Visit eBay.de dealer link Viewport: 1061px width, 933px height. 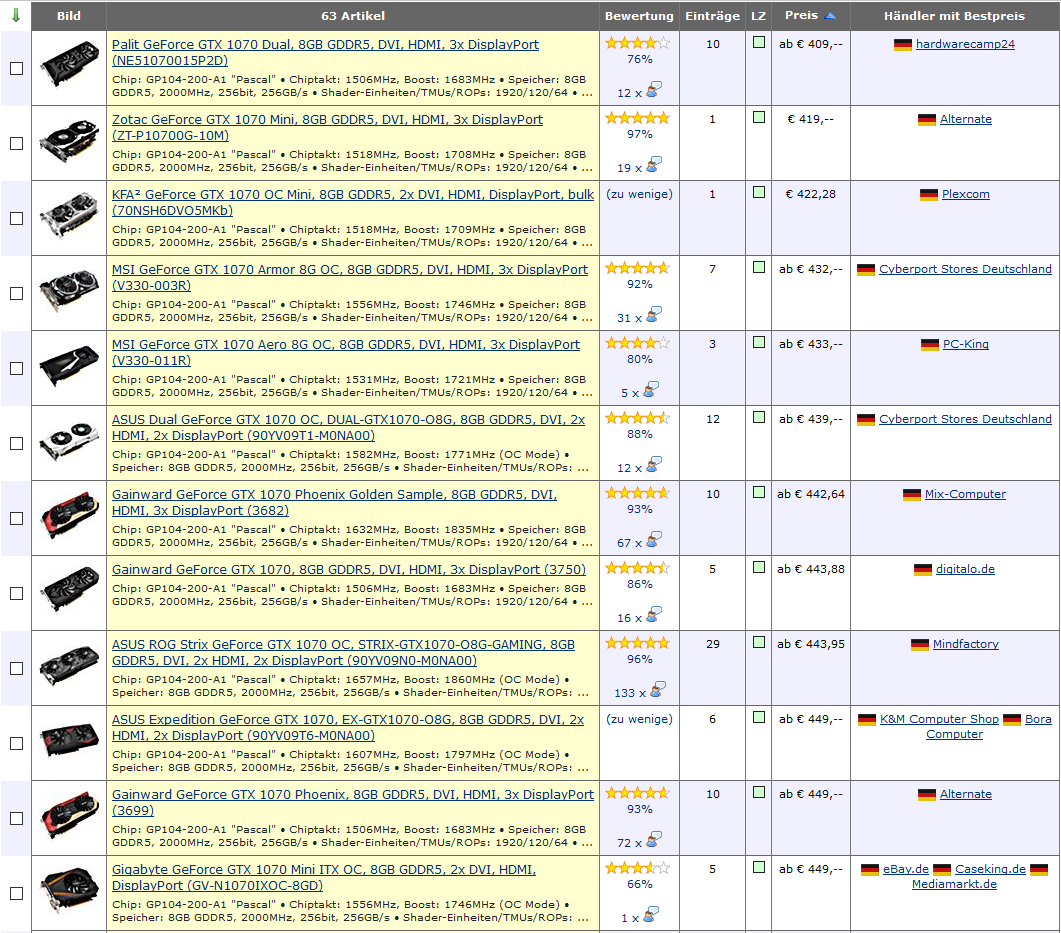click(905, 869)
